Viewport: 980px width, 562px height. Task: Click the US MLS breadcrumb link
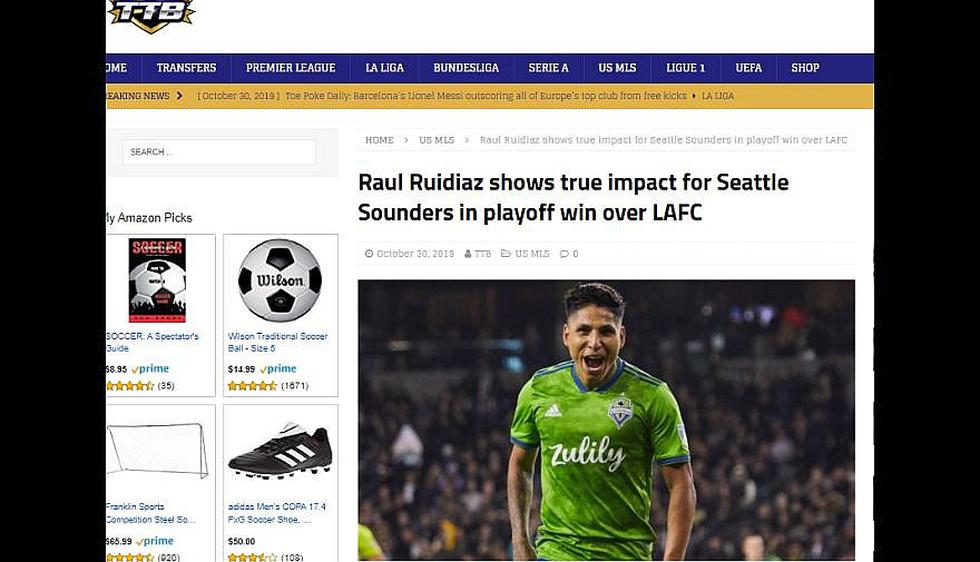tap(436, 140)
